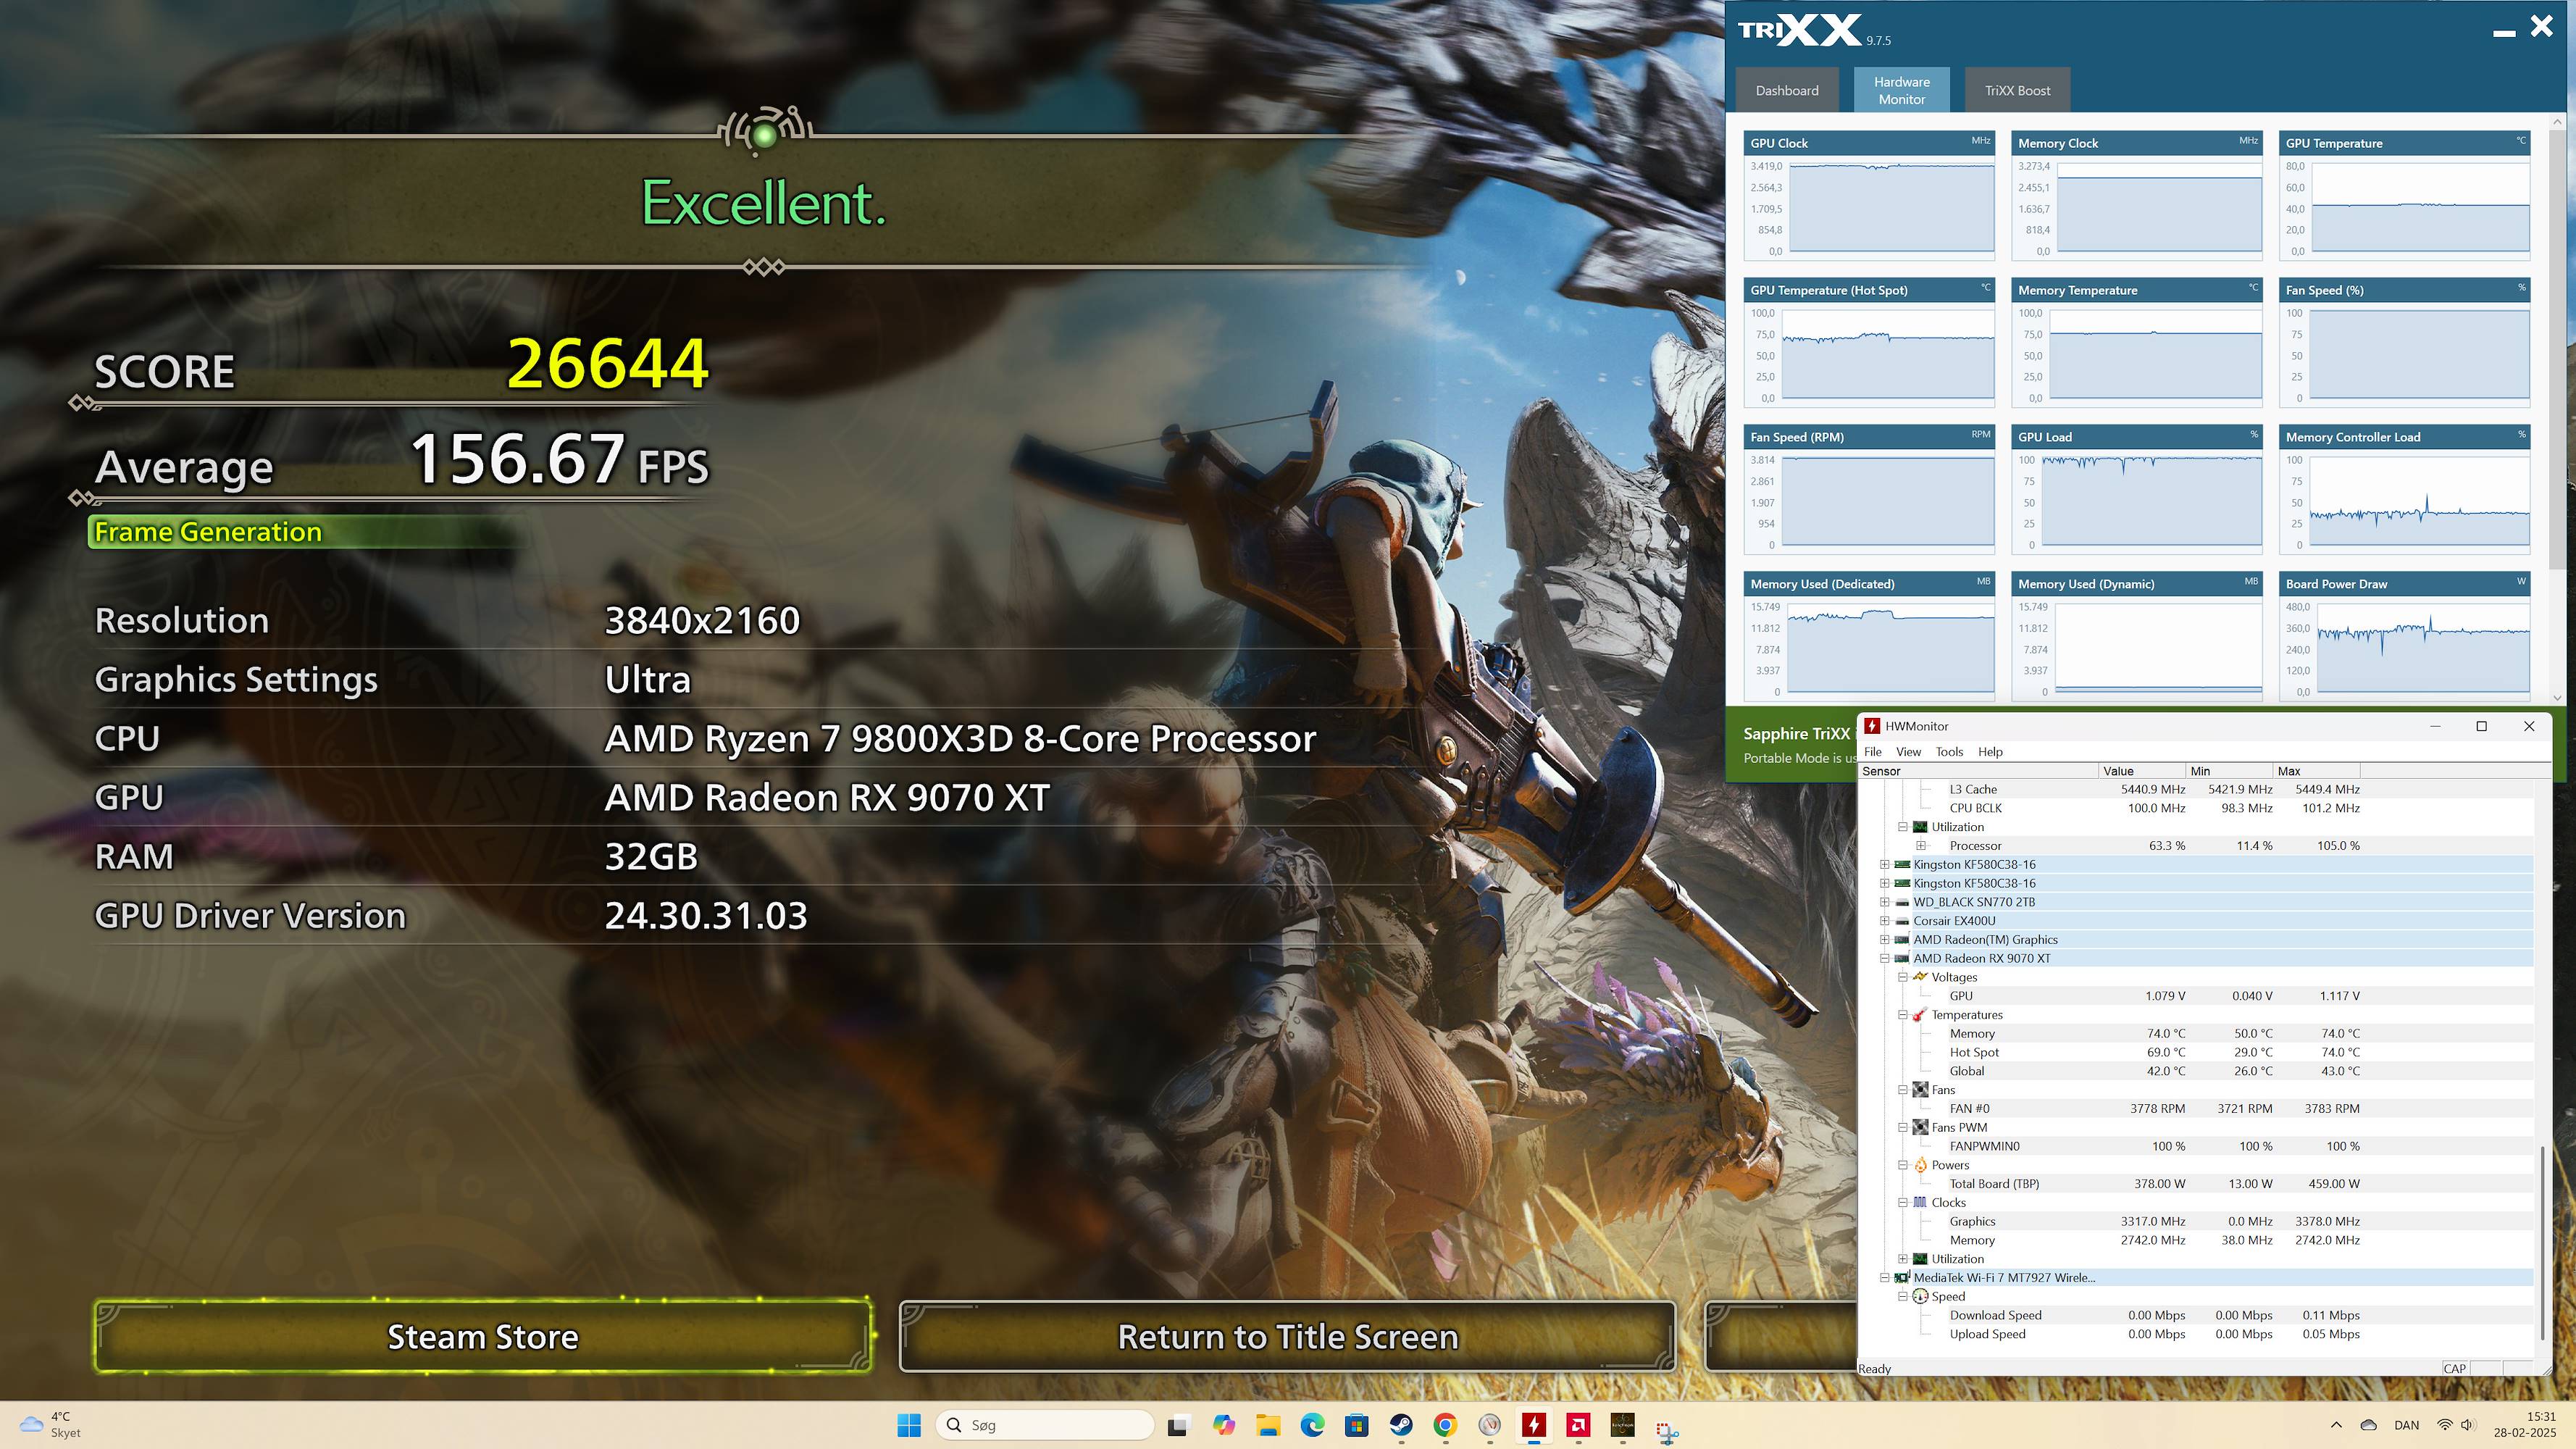Click the HWMonitor taskbar icon
This screenshot has height=1449, width=2576.
(1534, 1425)
